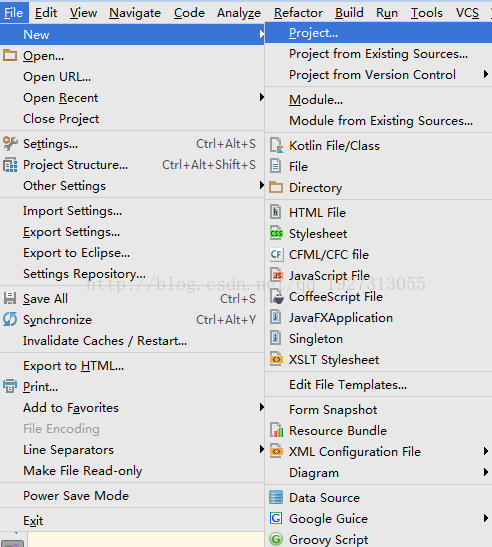The width and height of the screenshot is (492, 547).
Task: Expand the Diagram submenu arrow
Action: coord(486,472)
